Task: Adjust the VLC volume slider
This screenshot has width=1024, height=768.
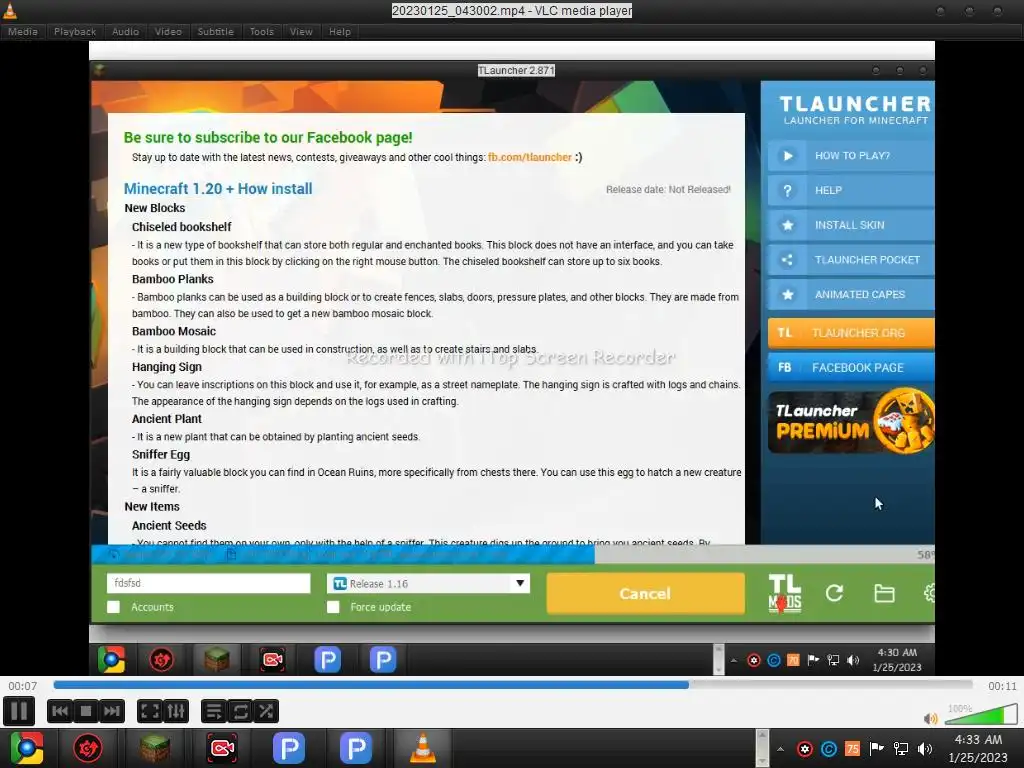Action: click(x=980, y=714)
